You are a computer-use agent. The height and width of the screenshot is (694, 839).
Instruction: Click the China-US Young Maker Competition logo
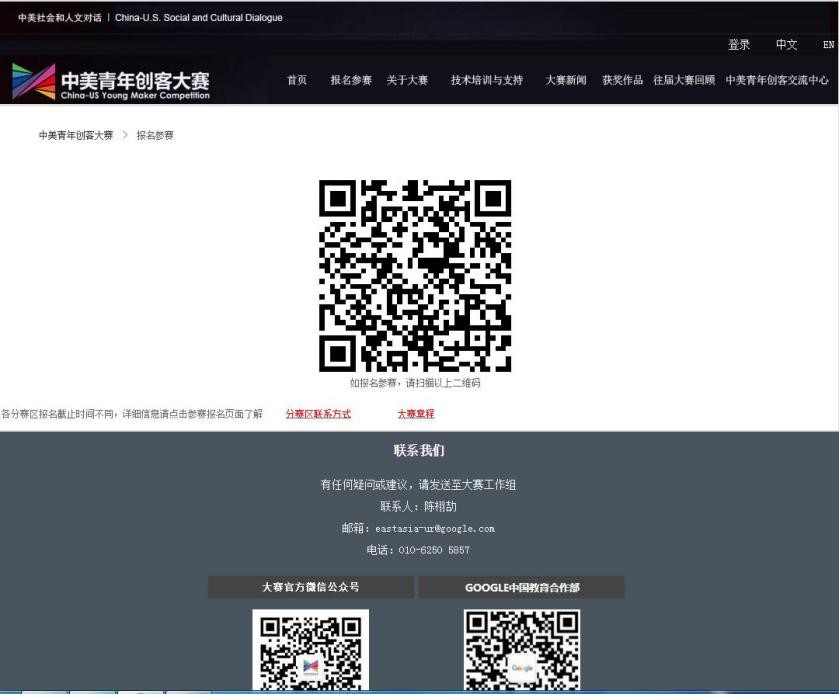point(111,81)
